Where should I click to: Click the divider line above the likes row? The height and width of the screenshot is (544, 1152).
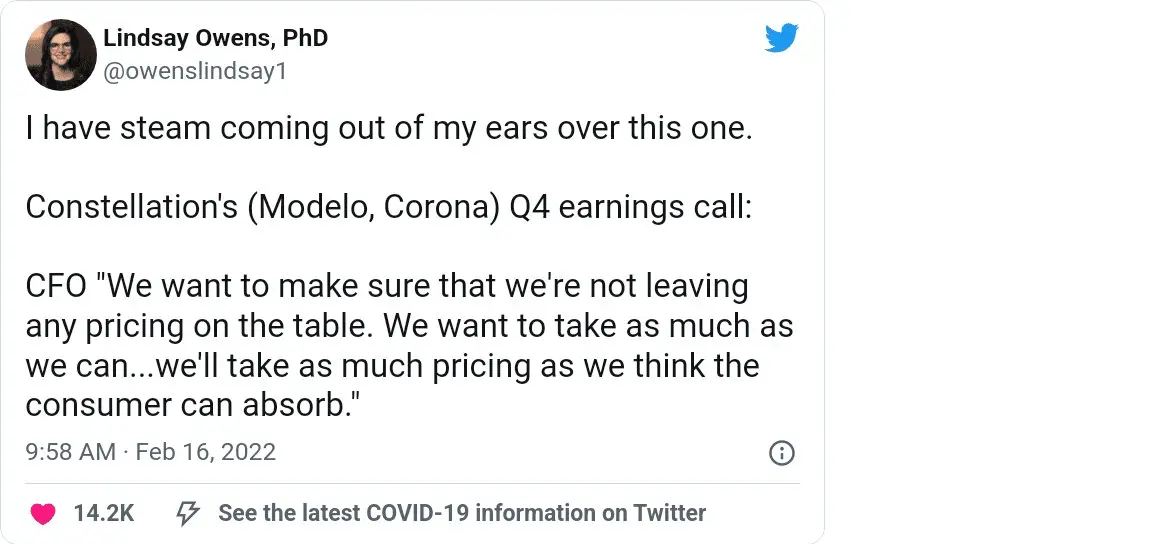click(x=412, y=484)
